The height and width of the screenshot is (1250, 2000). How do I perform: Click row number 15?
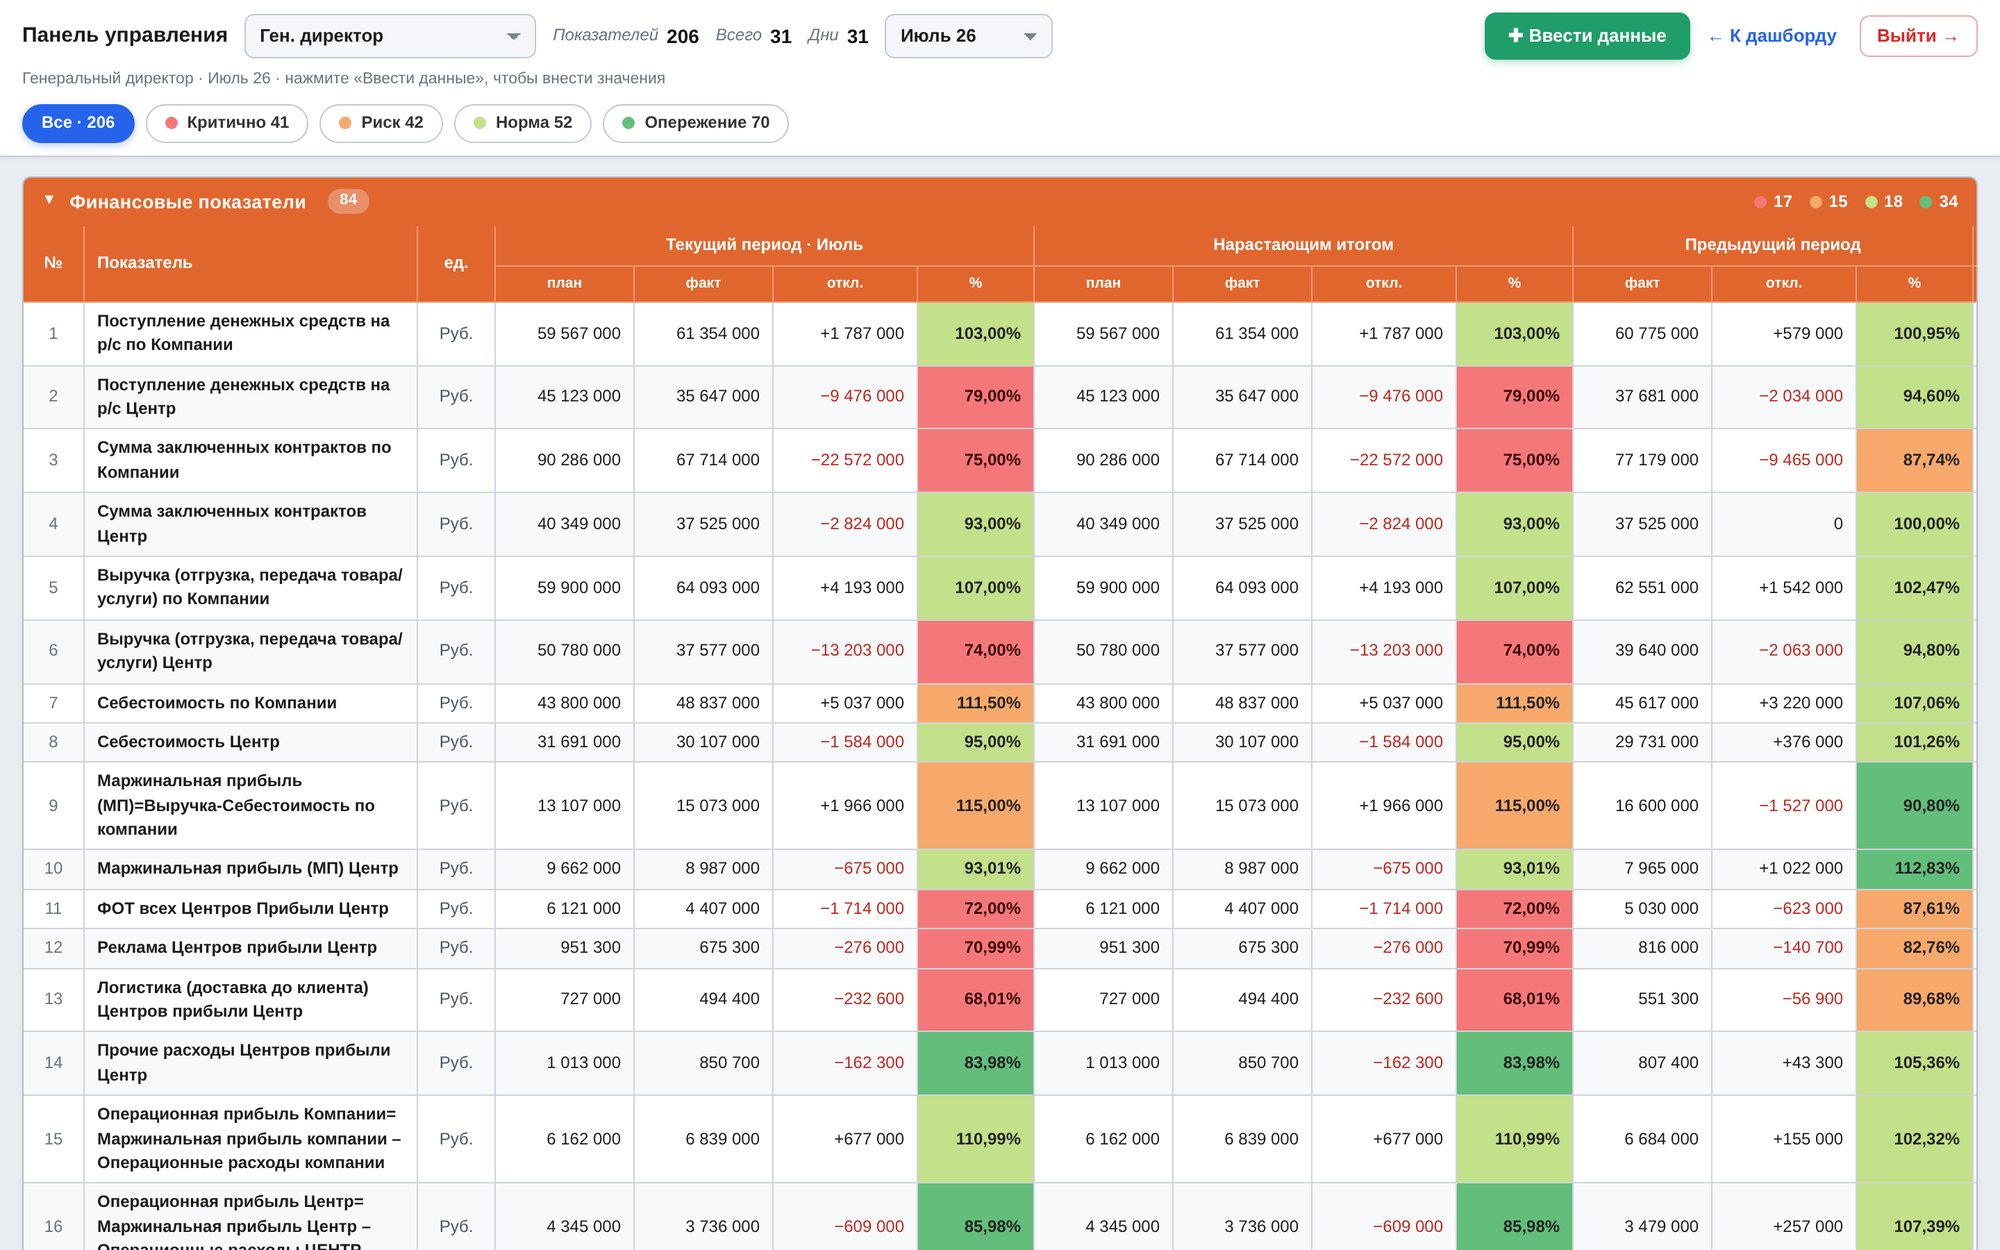pos(53,1139)
